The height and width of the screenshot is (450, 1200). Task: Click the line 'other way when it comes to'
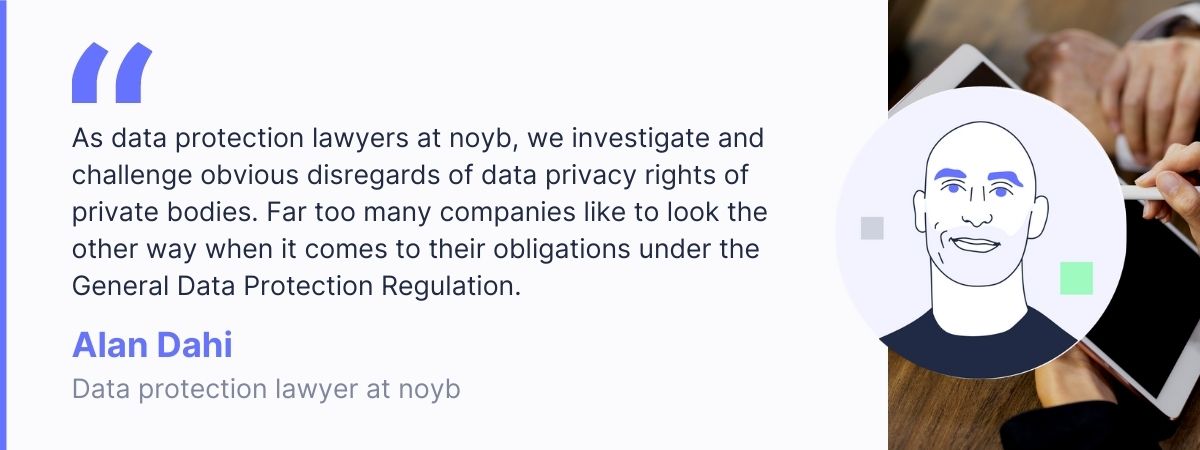tap(417, 248)
